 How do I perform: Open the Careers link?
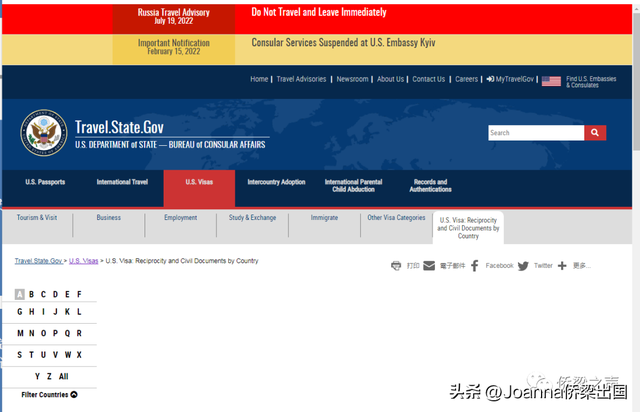pyautogui.click(x=467, y=79)
